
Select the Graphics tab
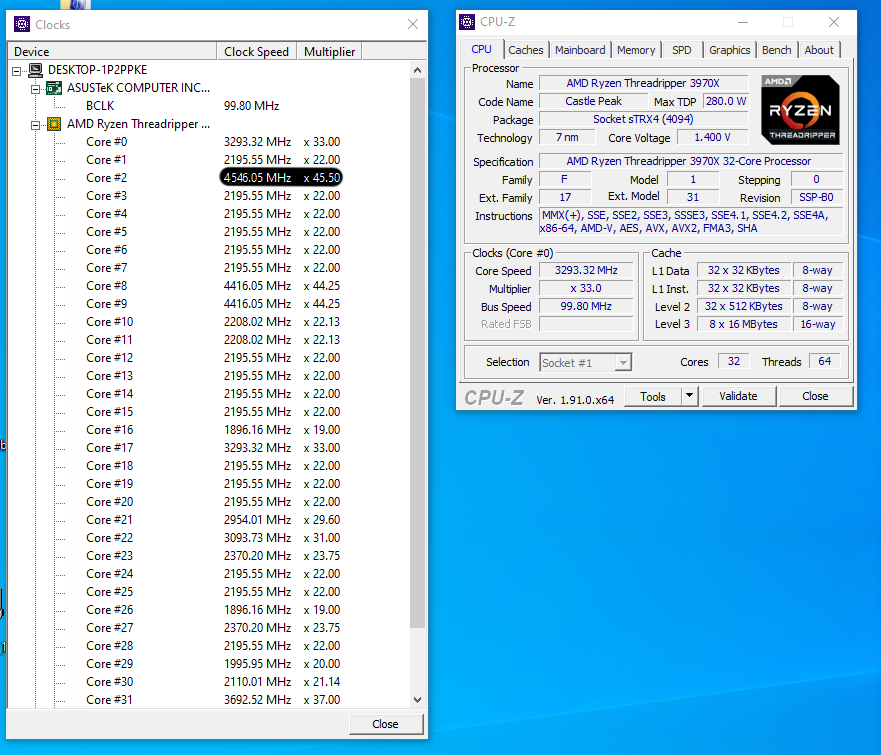[x=729, y=50]
